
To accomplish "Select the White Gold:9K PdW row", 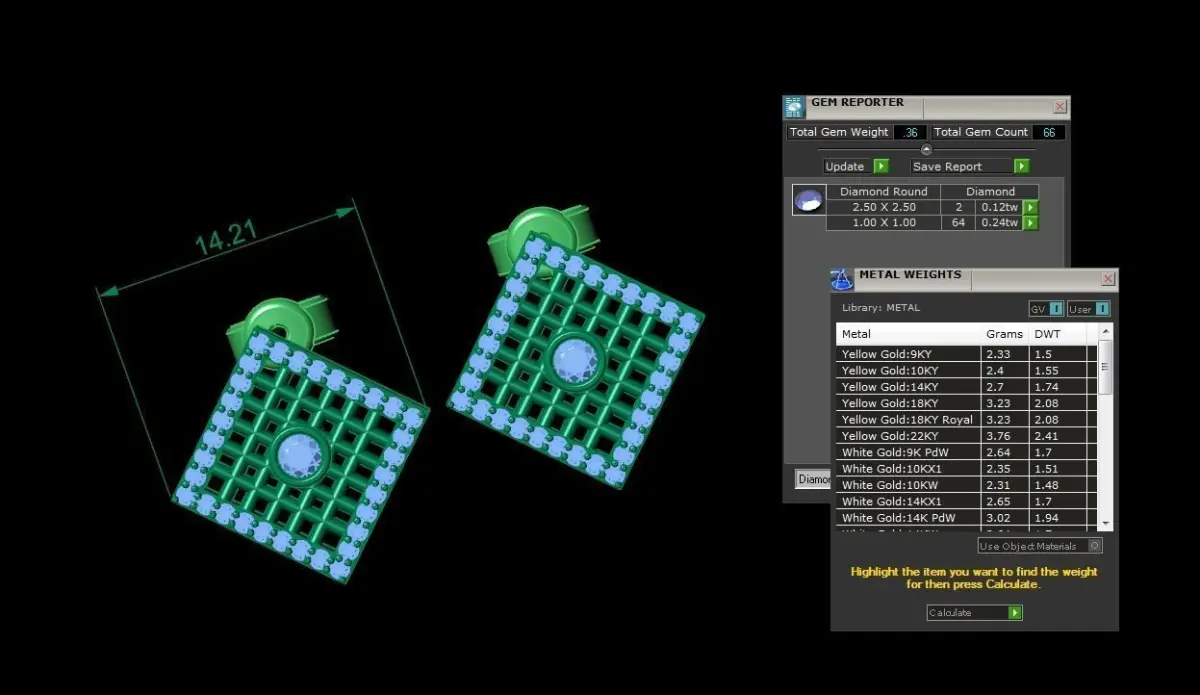I will click(x=967, y=453).
